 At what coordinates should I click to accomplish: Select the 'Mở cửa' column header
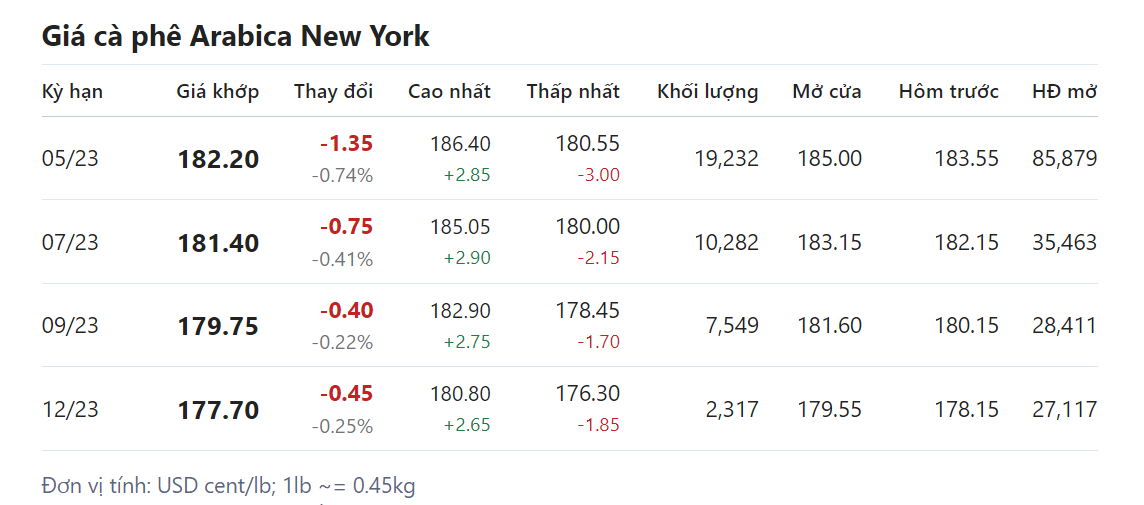coord(826,92)
